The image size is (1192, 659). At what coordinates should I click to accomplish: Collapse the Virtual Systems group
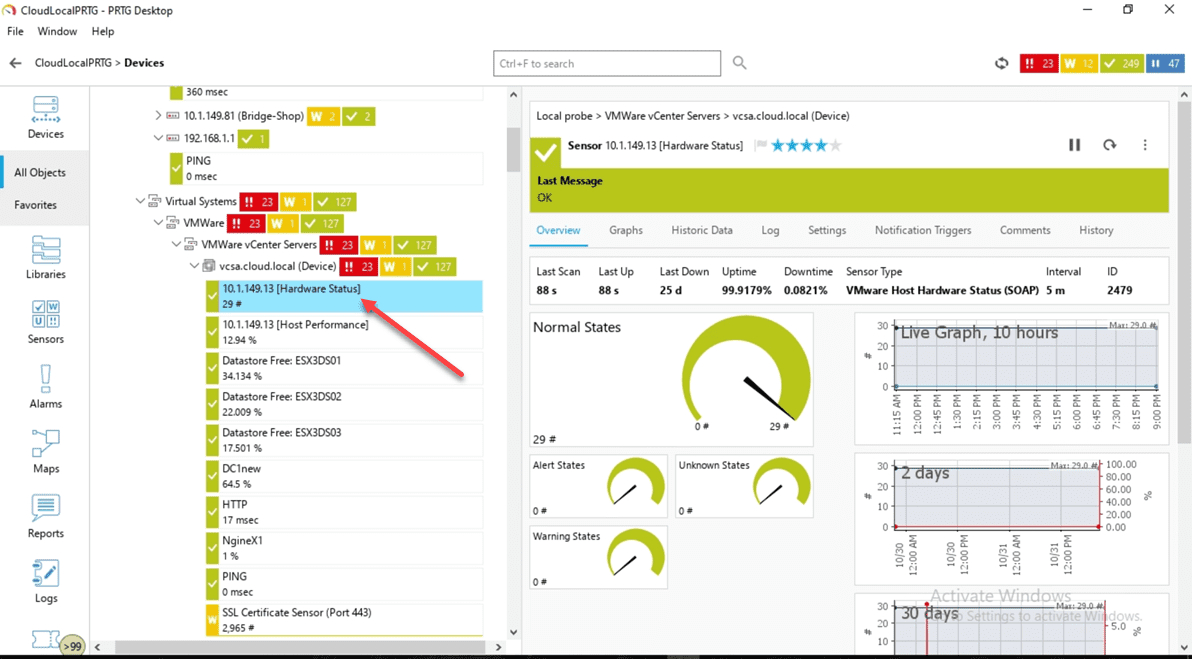[x=140, y=201]
